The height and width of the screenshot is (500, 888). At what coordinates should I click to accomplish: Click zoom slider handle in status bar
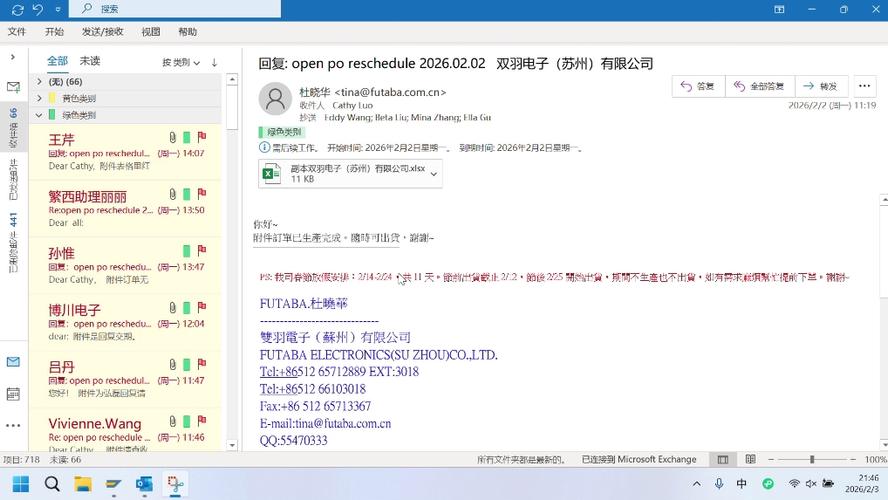[x=812, y=459]
